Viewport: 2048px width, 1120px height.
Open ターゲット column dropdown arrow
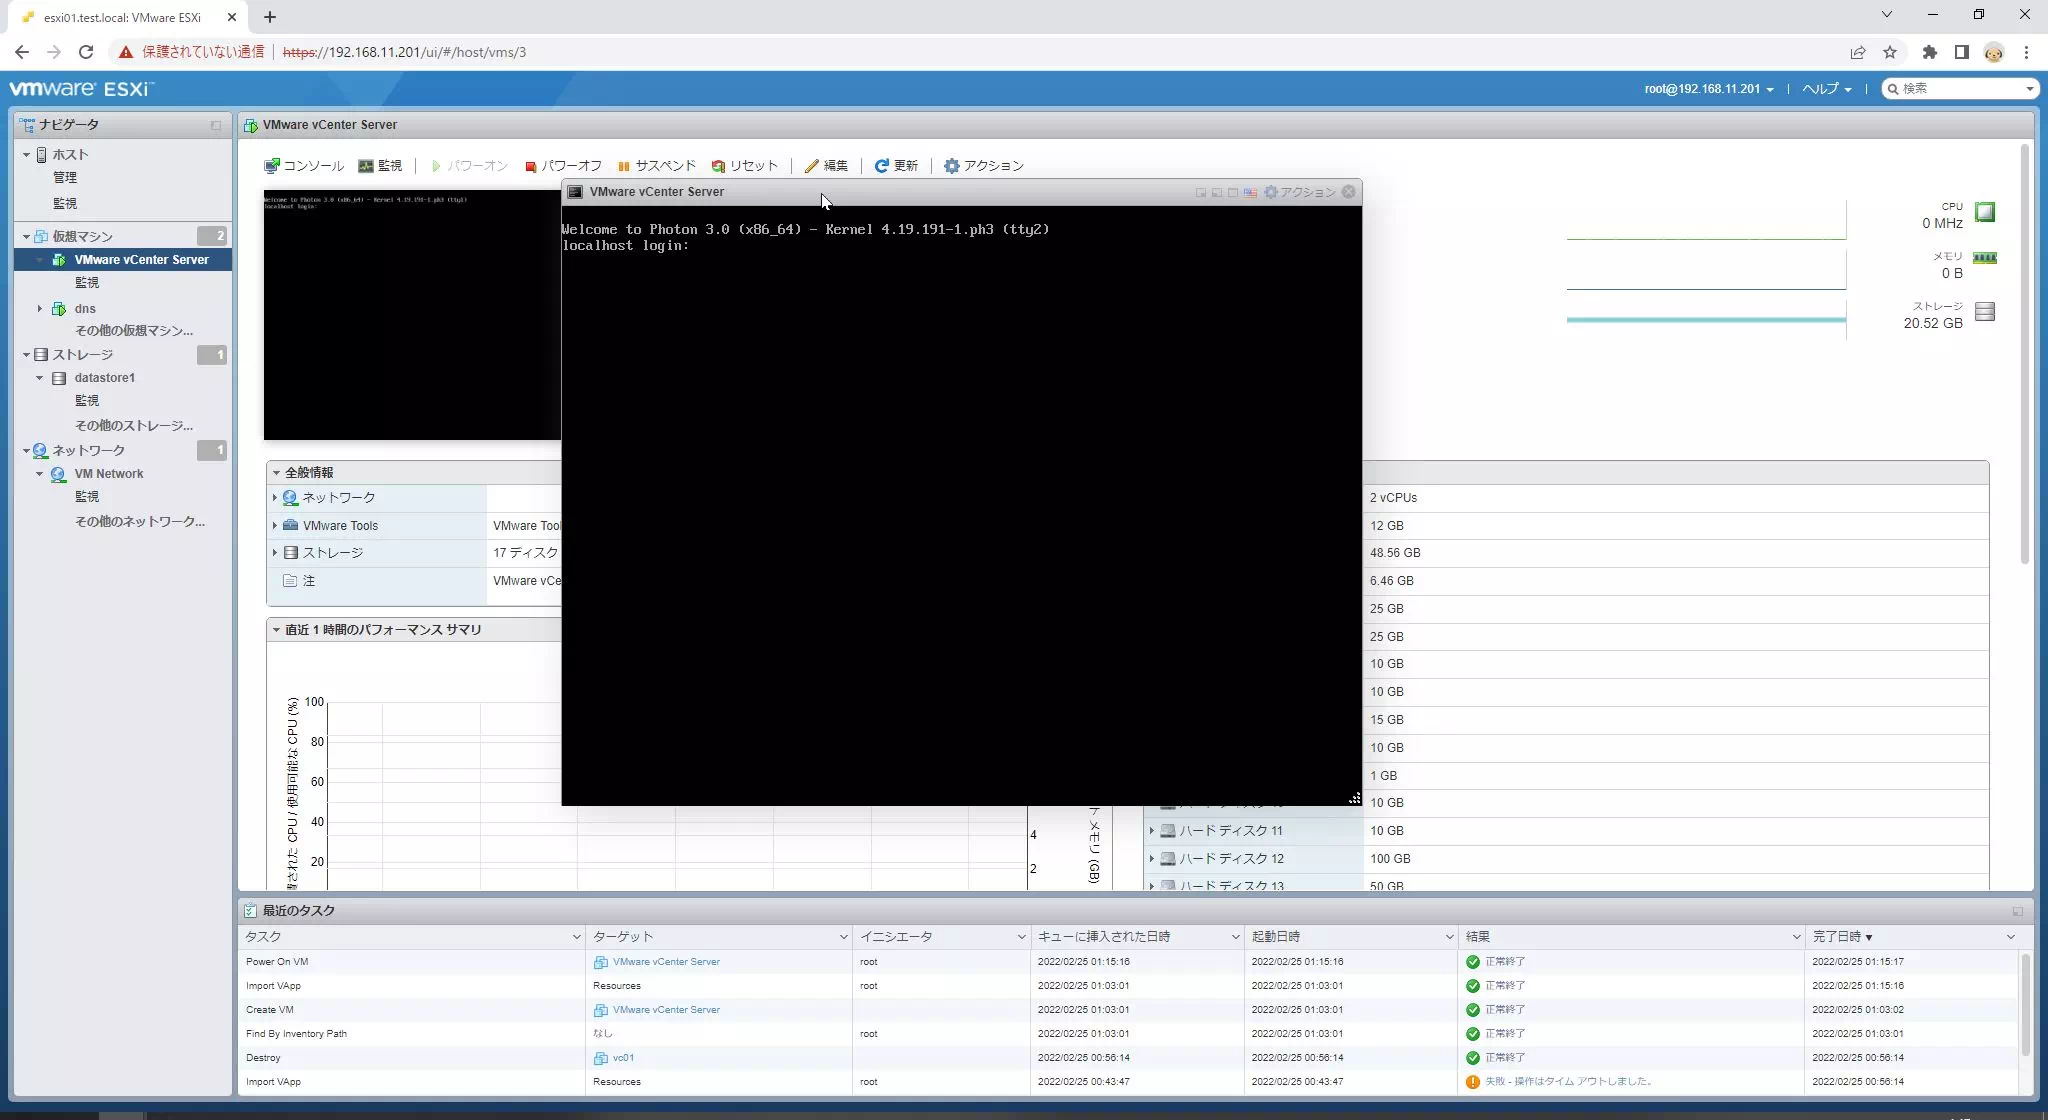click(843, 937)
